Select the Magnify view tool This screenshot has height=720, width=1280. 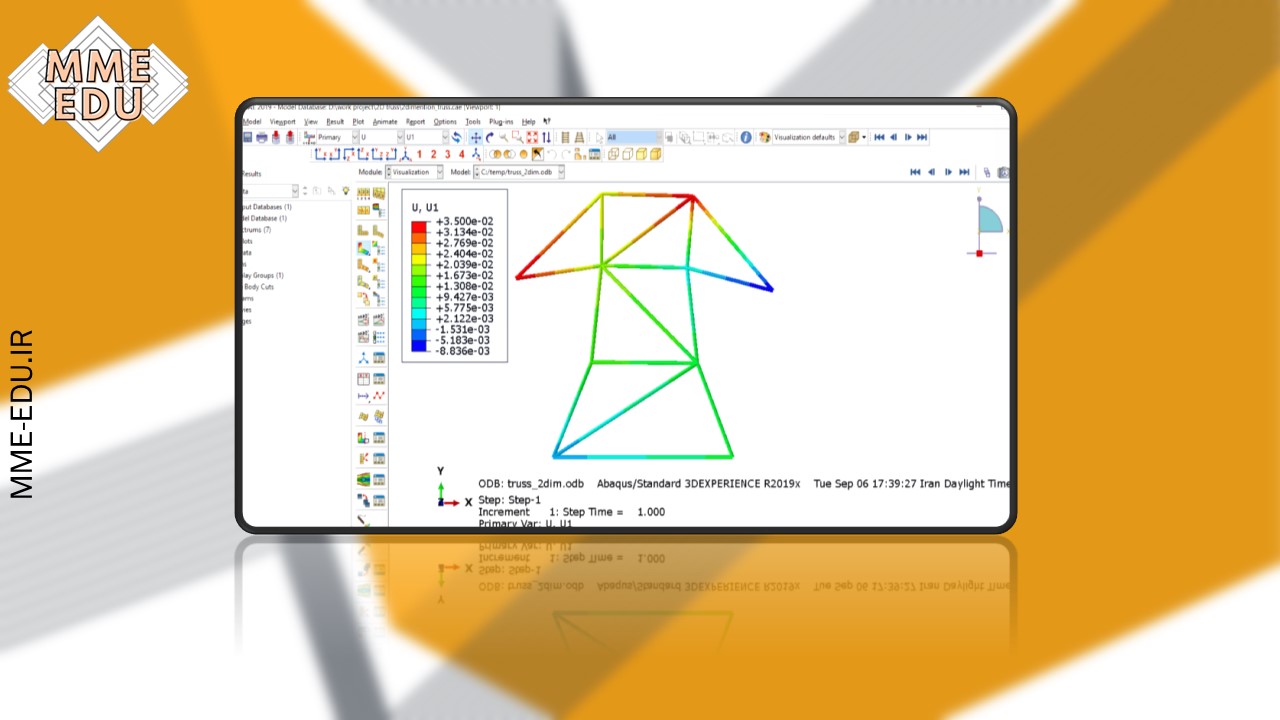504,137
